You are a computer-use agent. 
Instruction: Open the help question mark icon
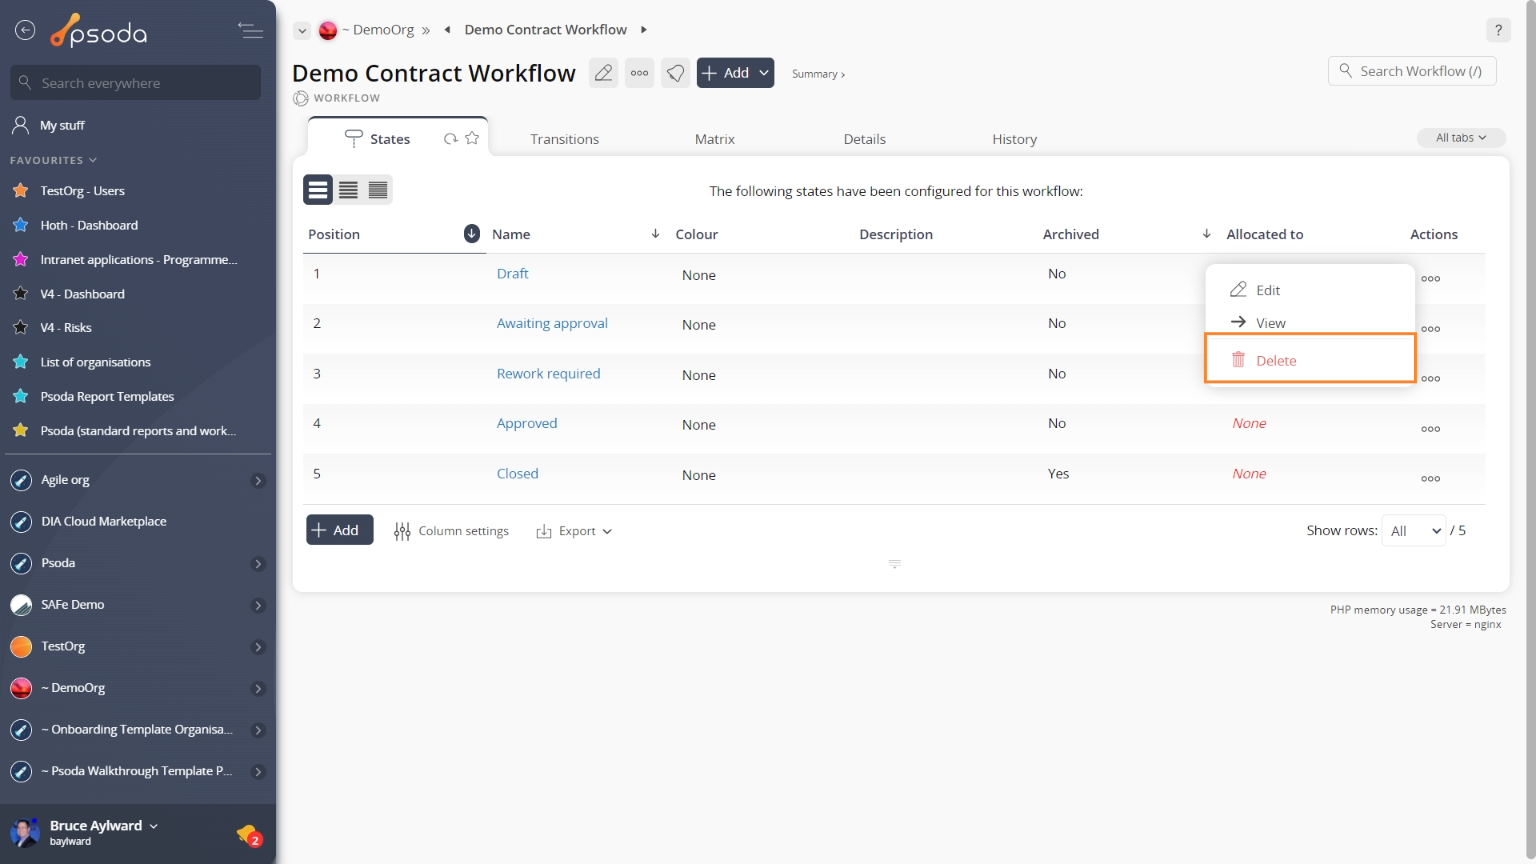(1498, 30)
